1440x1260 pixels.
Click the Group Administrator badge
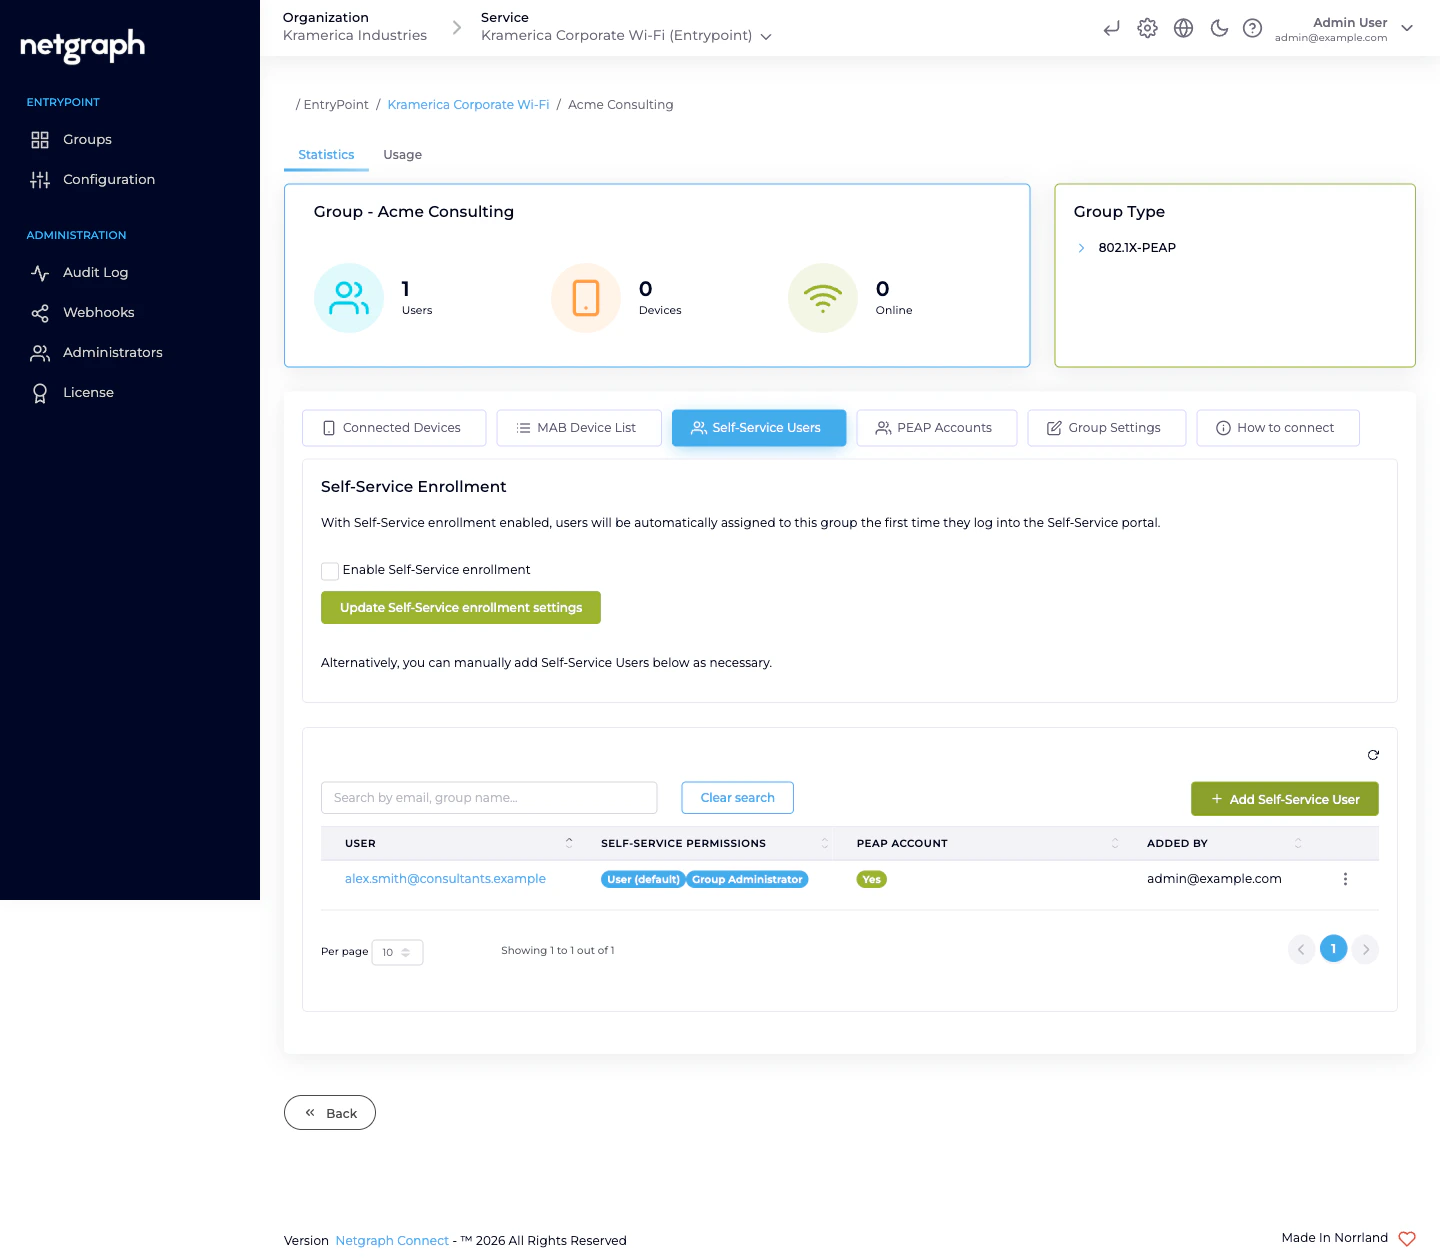click(747, 880)
